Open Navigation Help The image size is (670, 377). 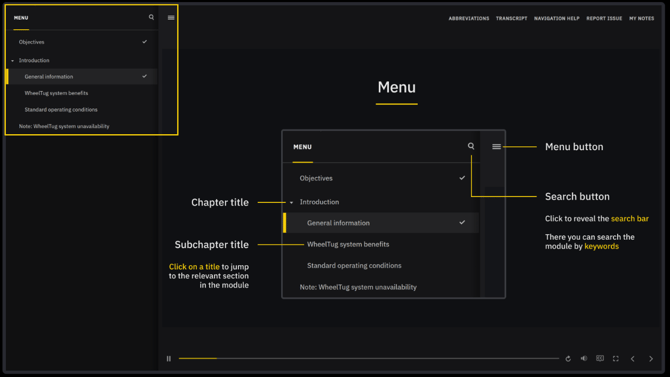click(x=557, y=18)
